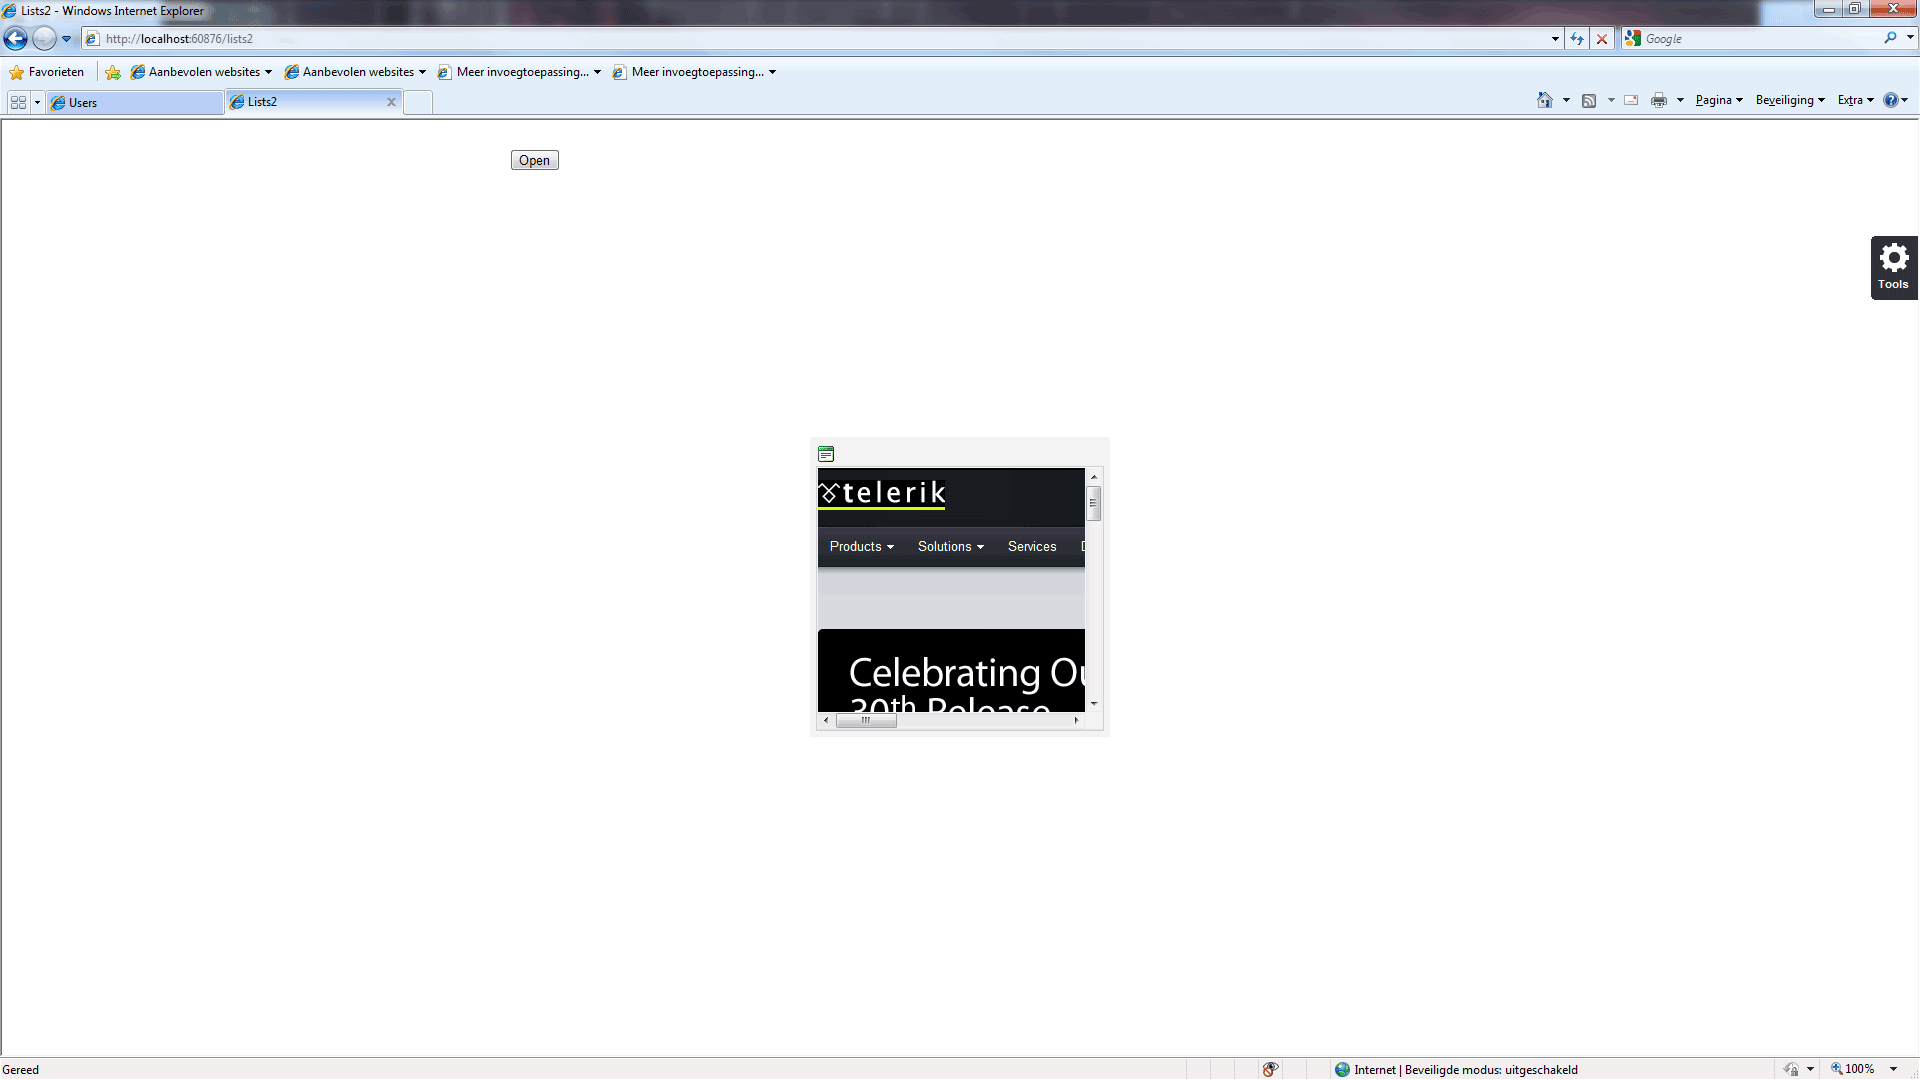This screenshot has width=1920, height=1080.
Task: Click the popup window title icon
Action: point(826,454)
